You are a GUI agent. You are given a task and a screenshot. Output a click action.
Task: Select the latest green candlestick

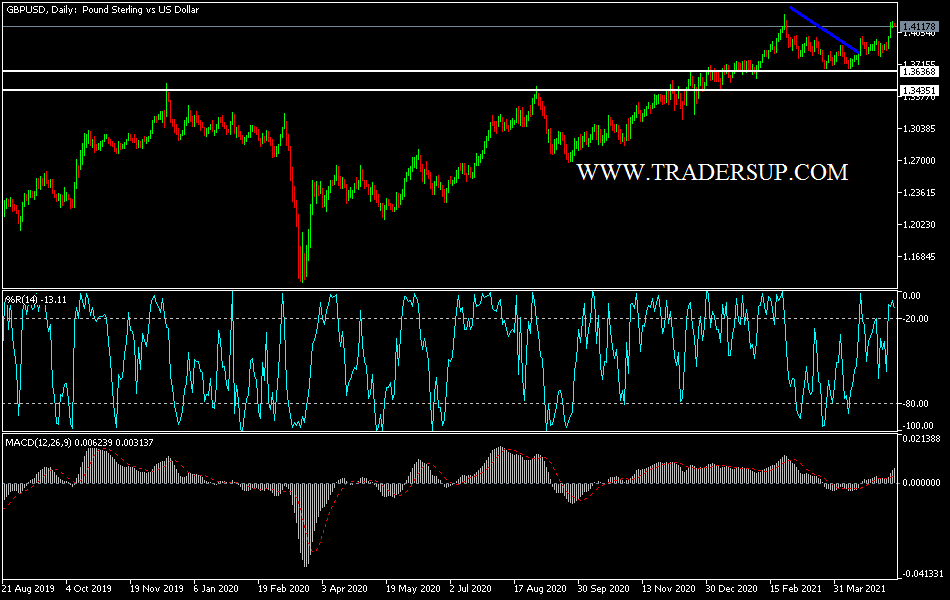pos(893,25)
